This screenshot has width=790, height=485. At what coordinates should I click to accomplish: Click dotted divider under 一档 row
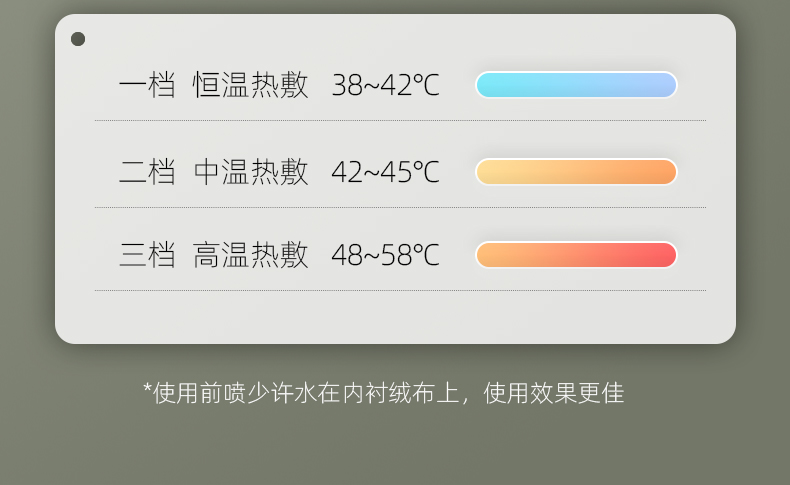point(401,120)
